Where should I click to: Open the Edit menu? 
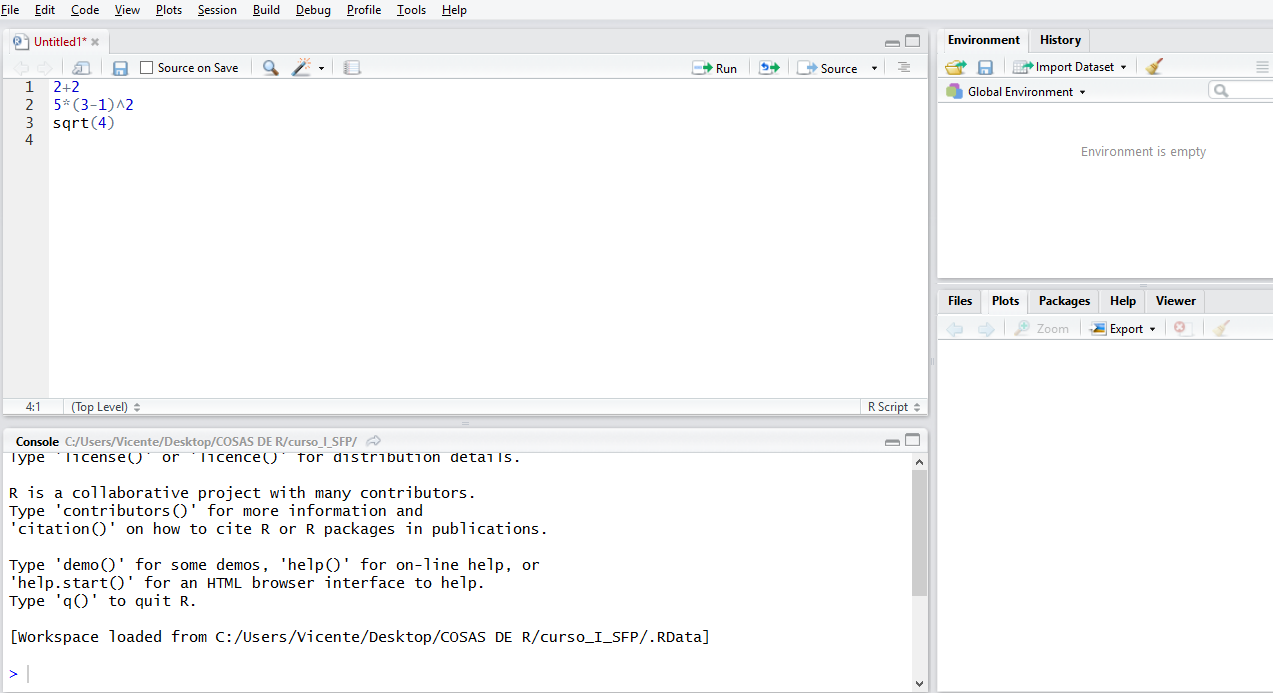[45, 10]
